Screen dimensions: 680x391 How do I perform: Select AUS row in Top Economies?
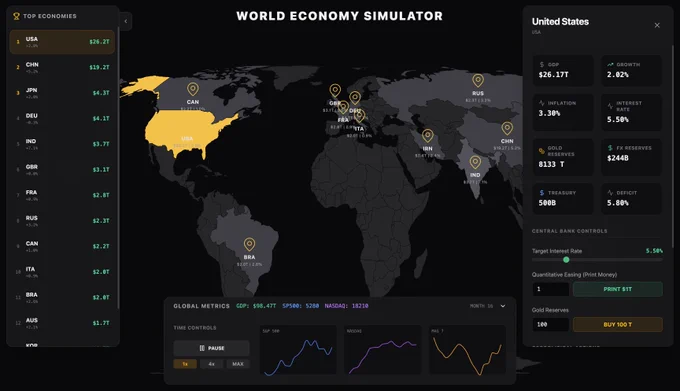pos(62,323)
